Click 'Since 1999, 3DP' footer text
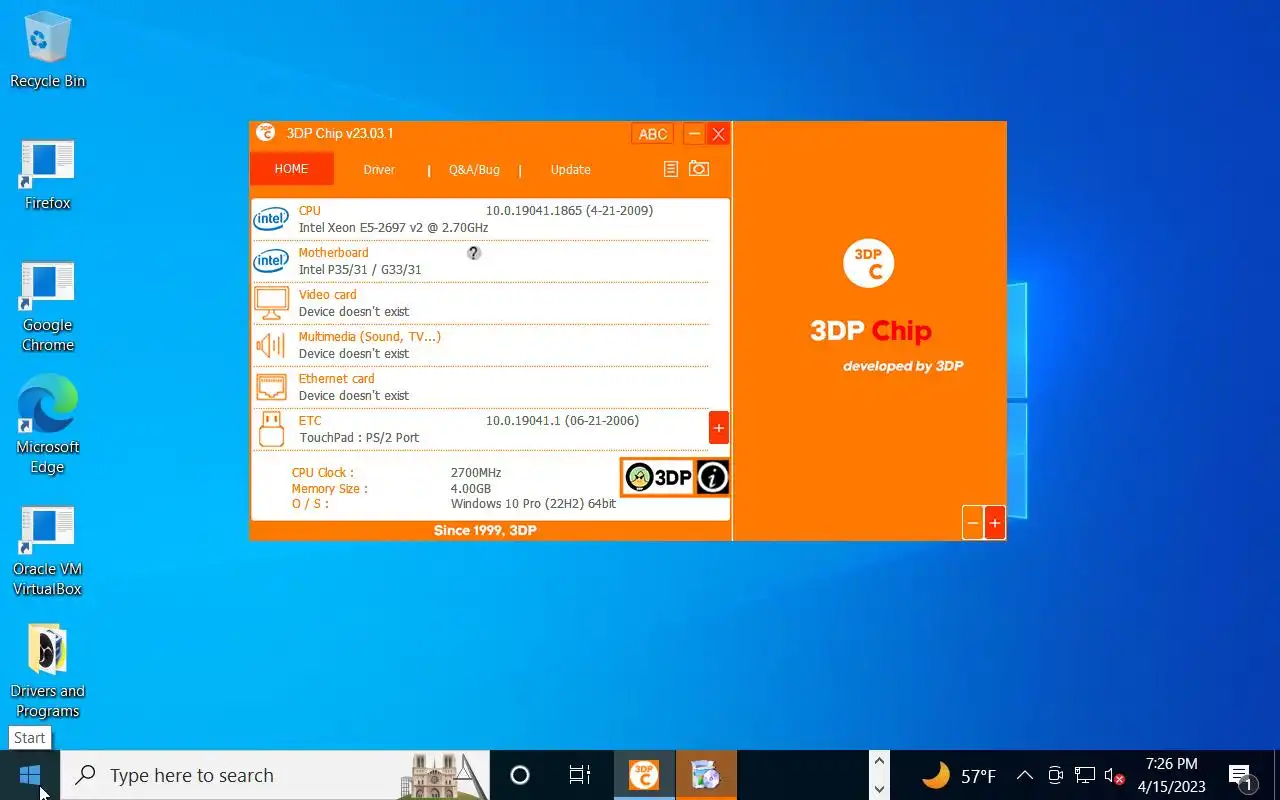The height and width of the screenshot is (800, 1280). (485, 531)
